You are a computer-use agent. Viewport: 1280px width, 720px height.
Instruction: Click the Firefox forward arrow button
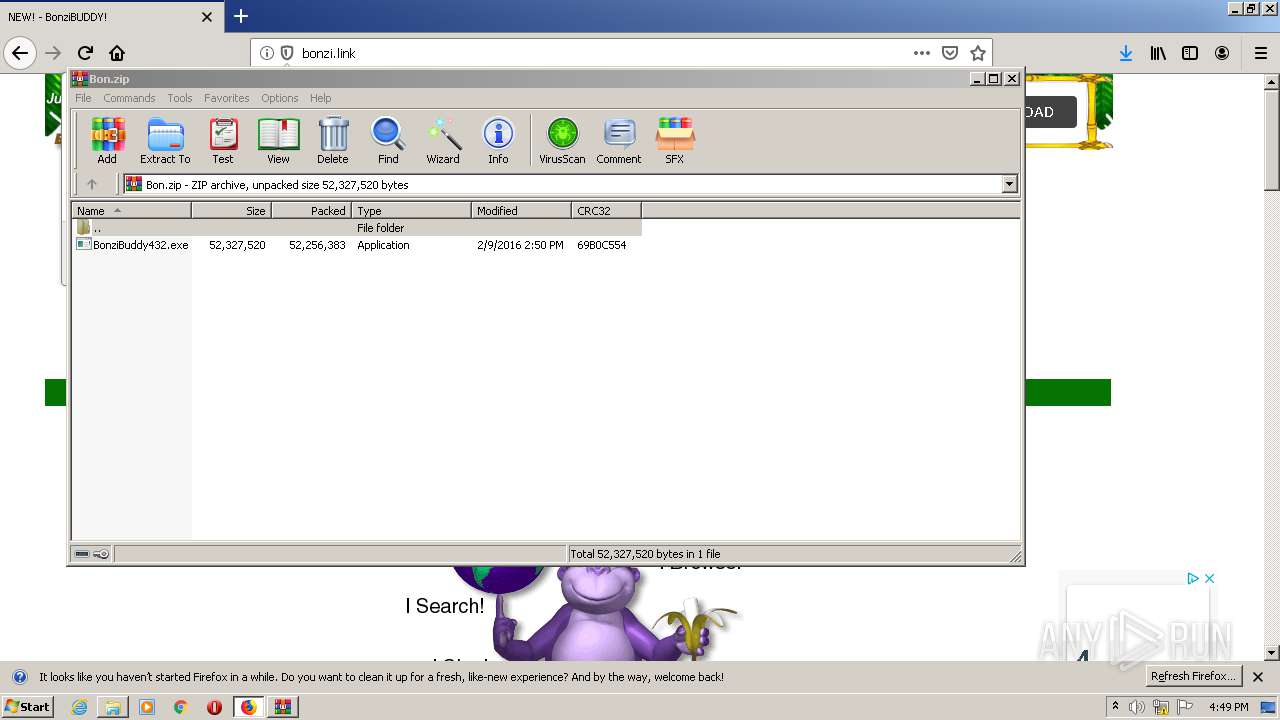point(53,53)
